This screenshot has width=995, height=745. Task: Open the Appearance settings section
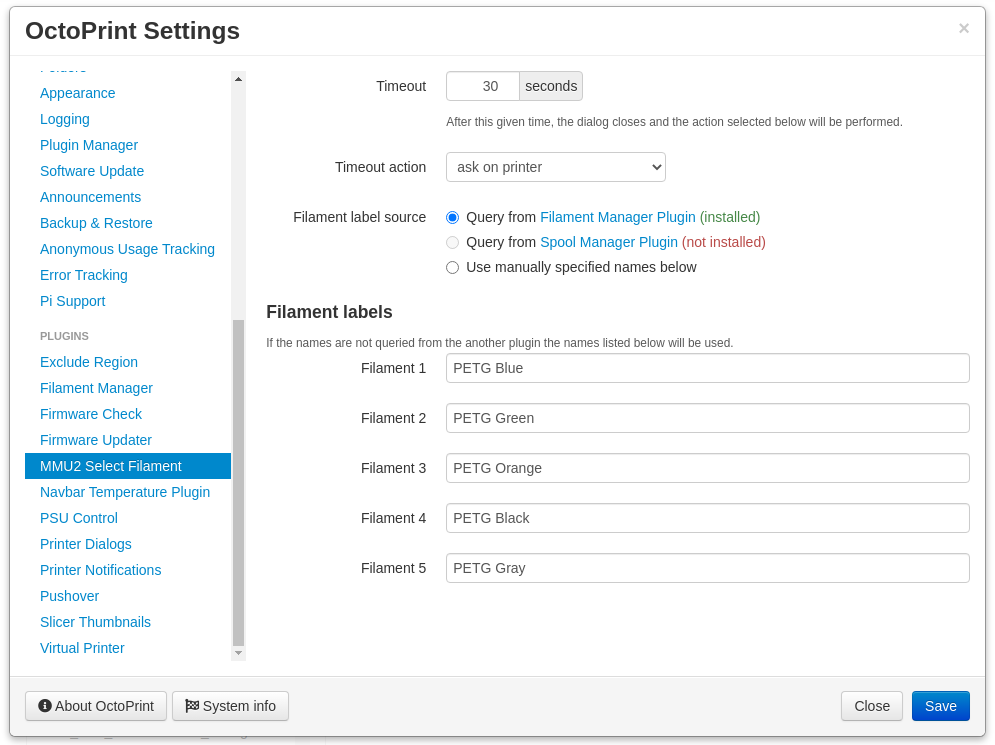coord(77,93)
